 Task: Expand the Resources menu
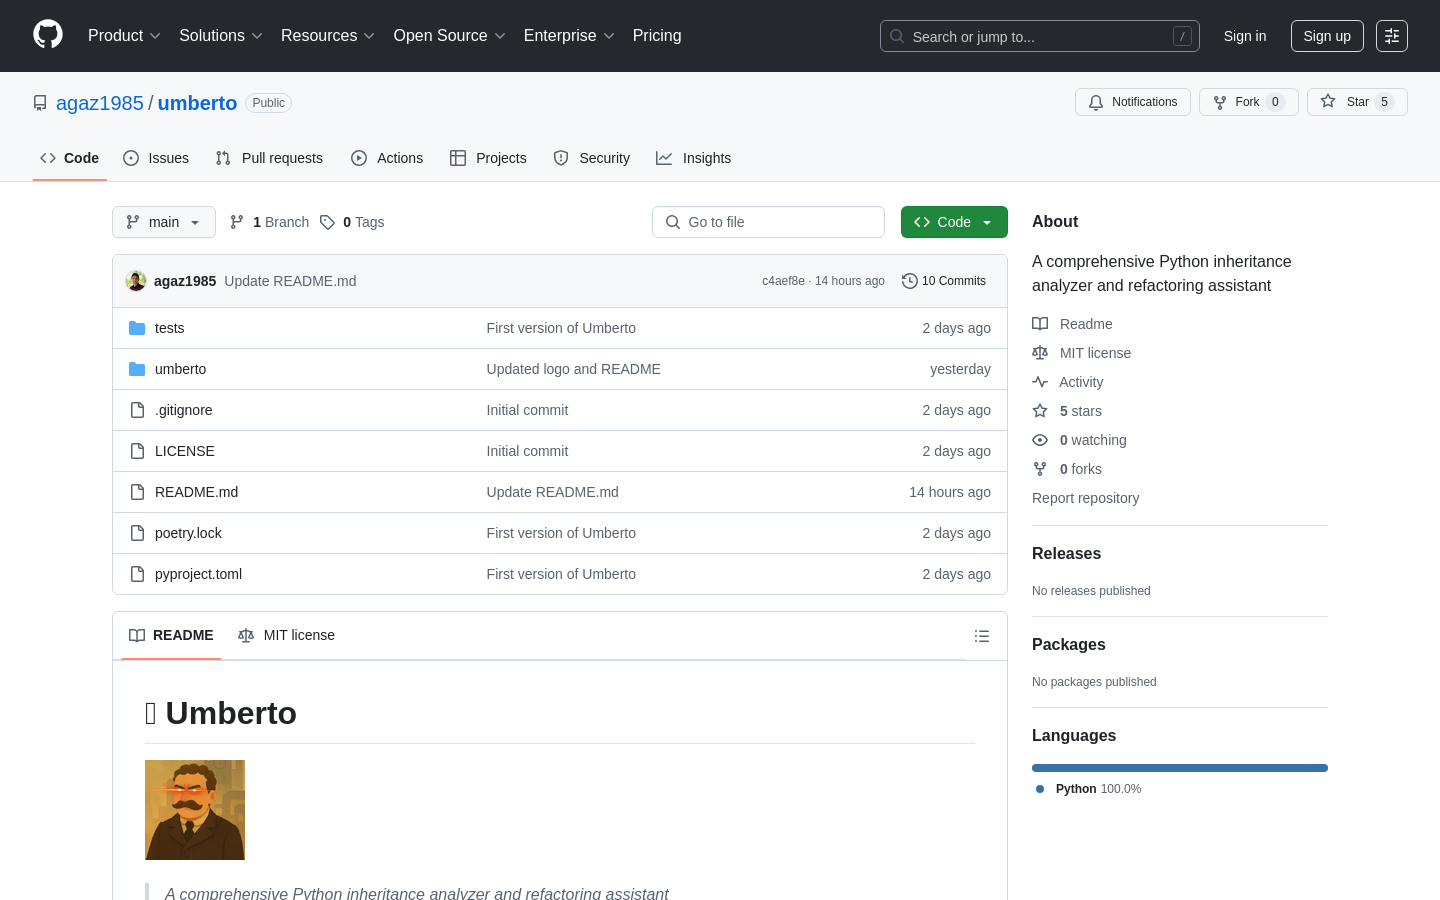click(x=328, y=36)
